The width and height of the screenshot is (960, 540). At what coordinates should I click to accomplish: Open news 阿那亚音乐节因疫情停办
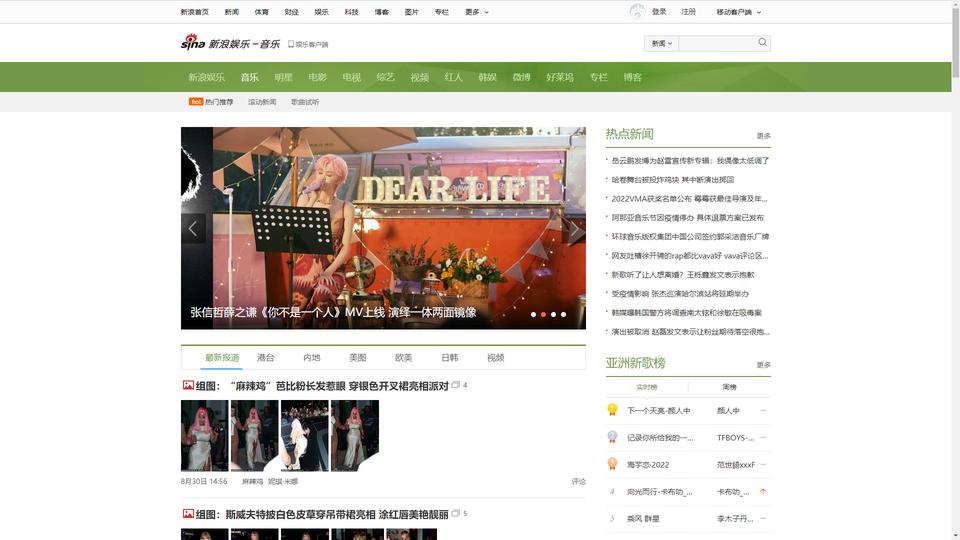[x=688, y=217]
